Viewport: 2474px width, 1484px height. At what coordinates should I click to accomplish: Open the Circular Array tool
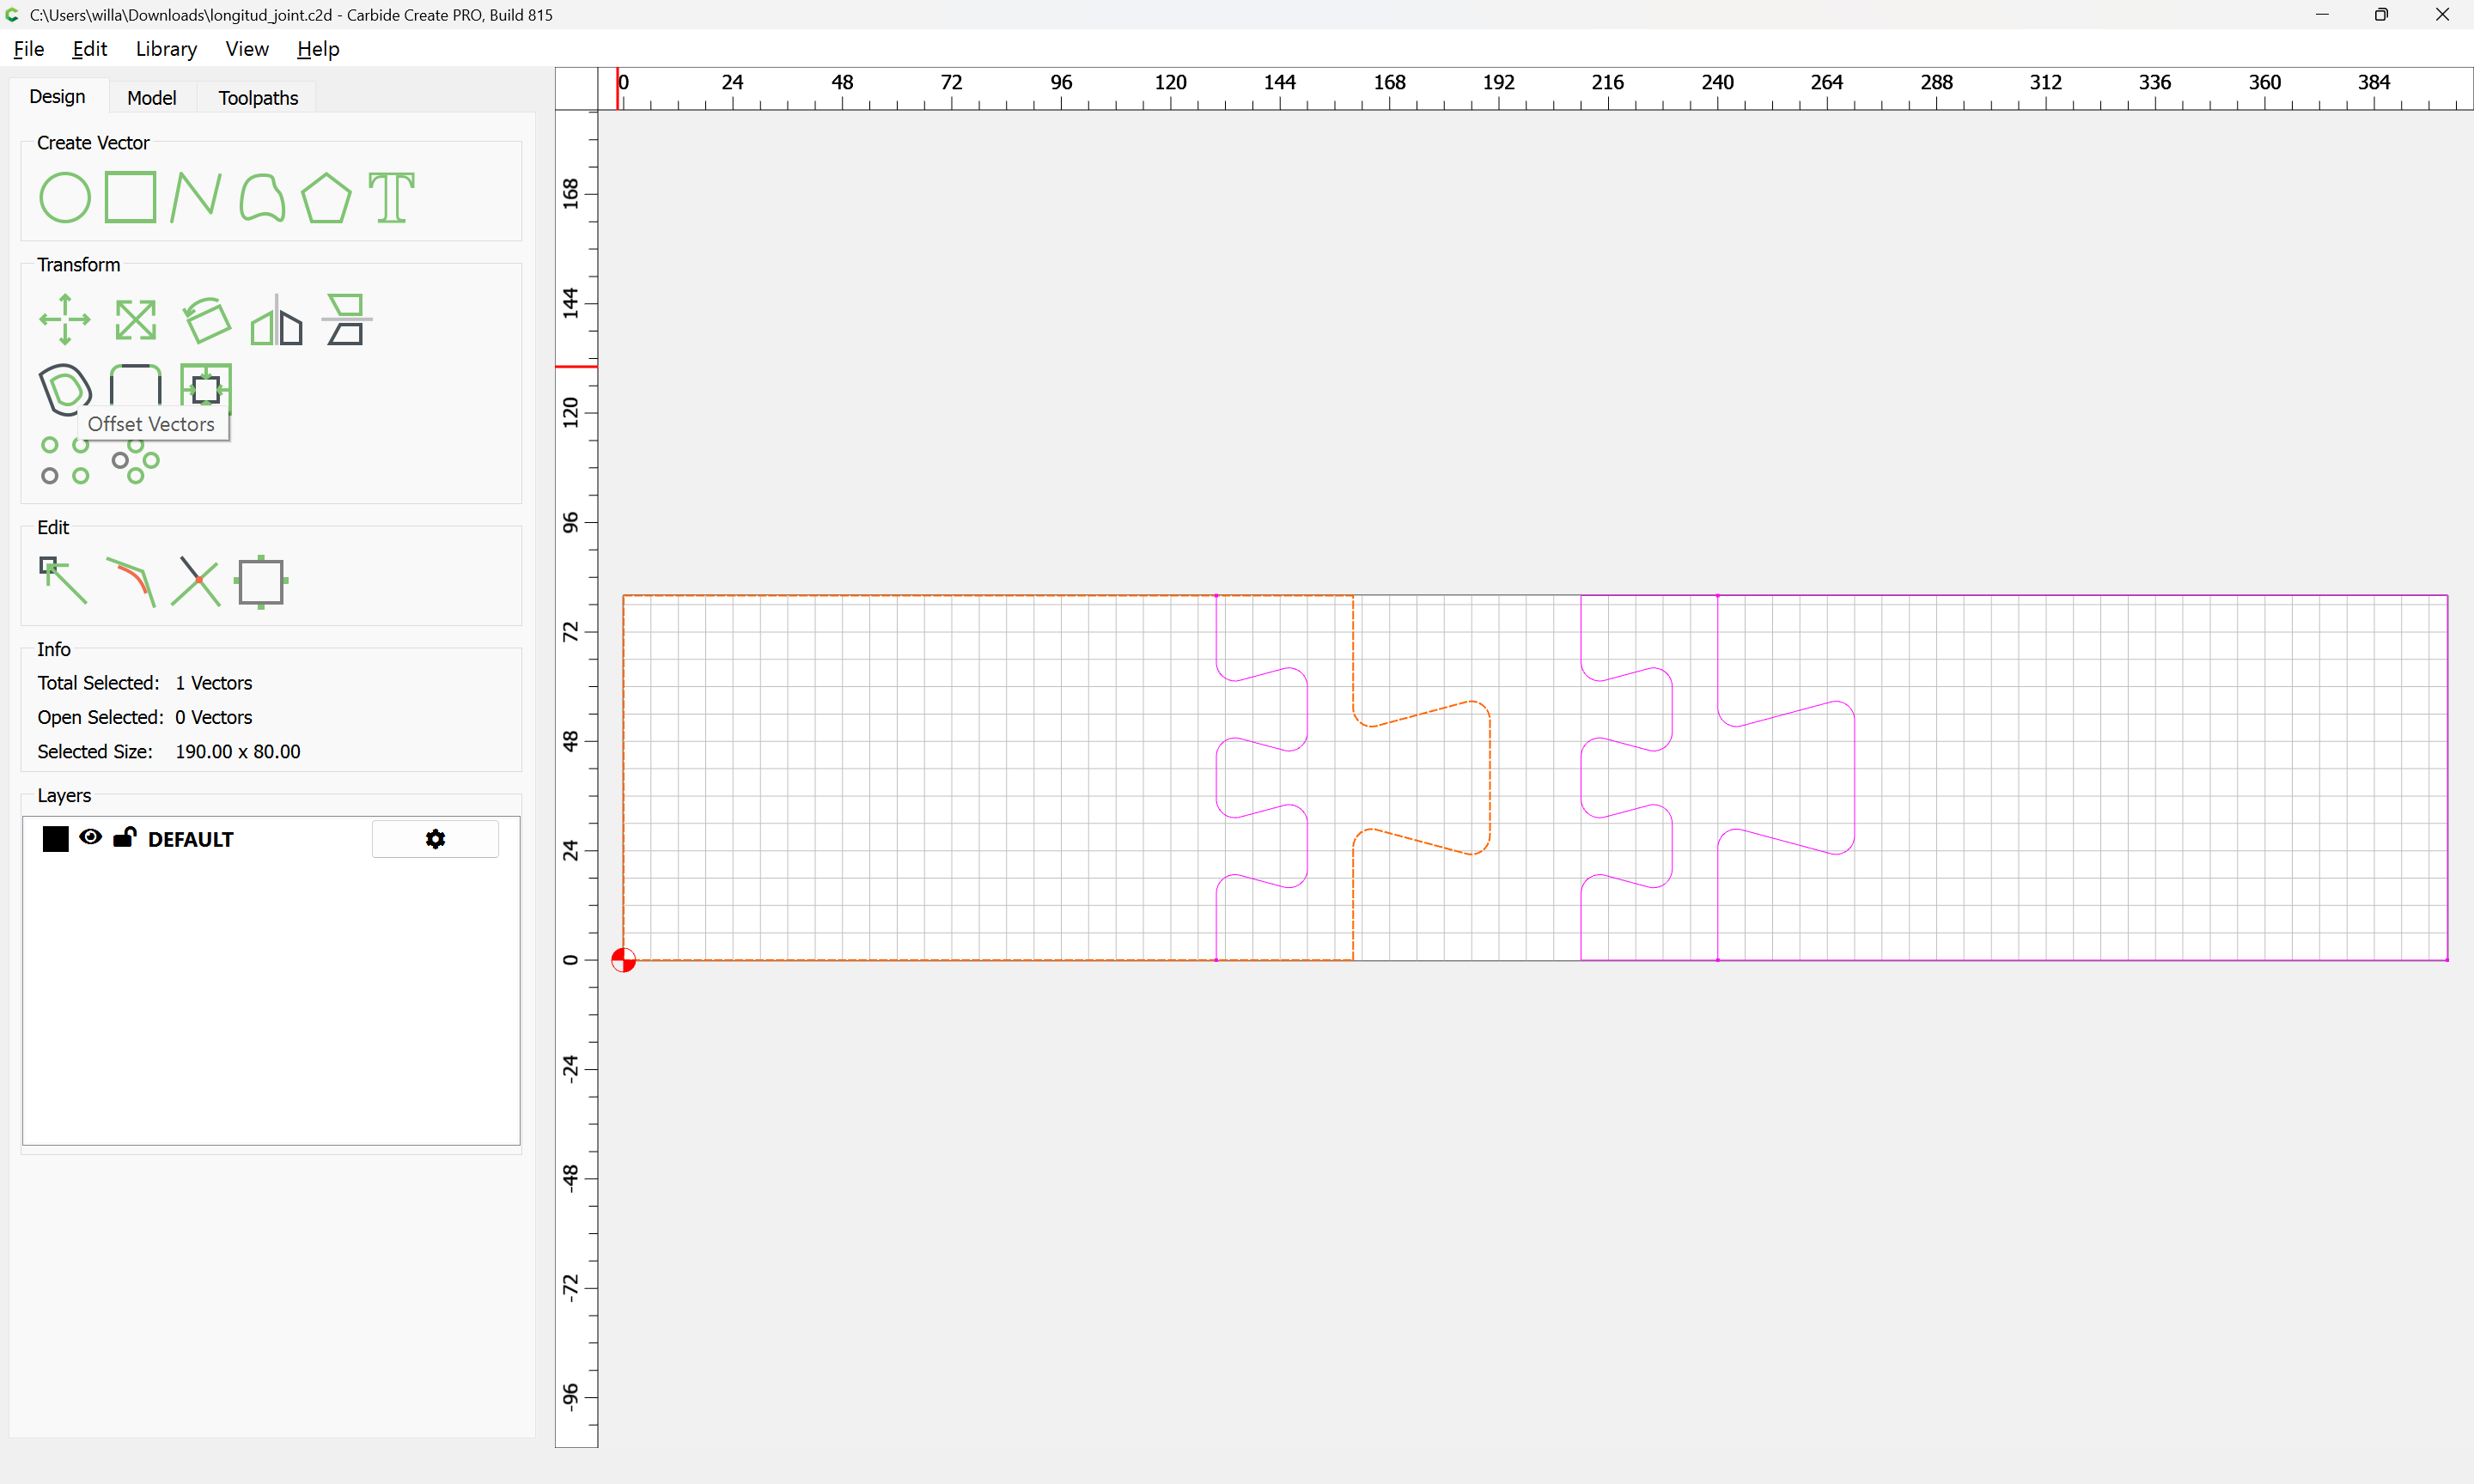[135, 463]
